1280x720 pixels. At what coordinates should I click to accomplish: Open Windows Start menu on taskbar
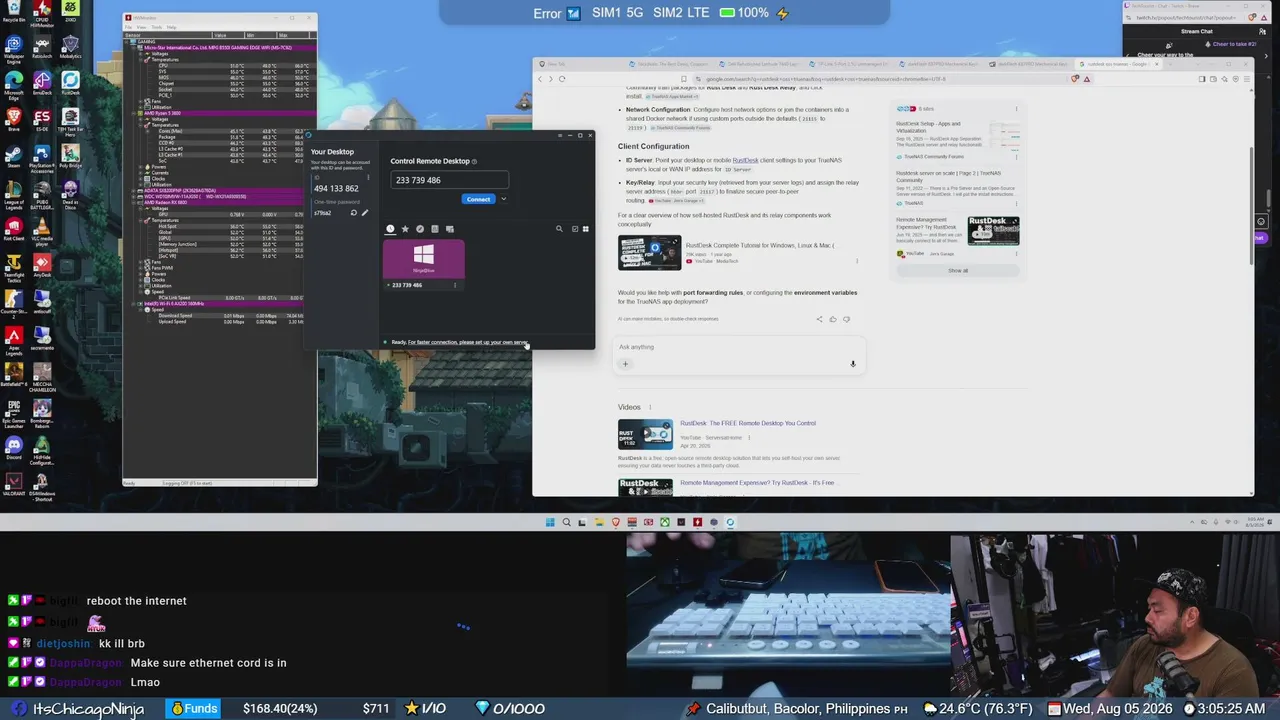(550, 522)
